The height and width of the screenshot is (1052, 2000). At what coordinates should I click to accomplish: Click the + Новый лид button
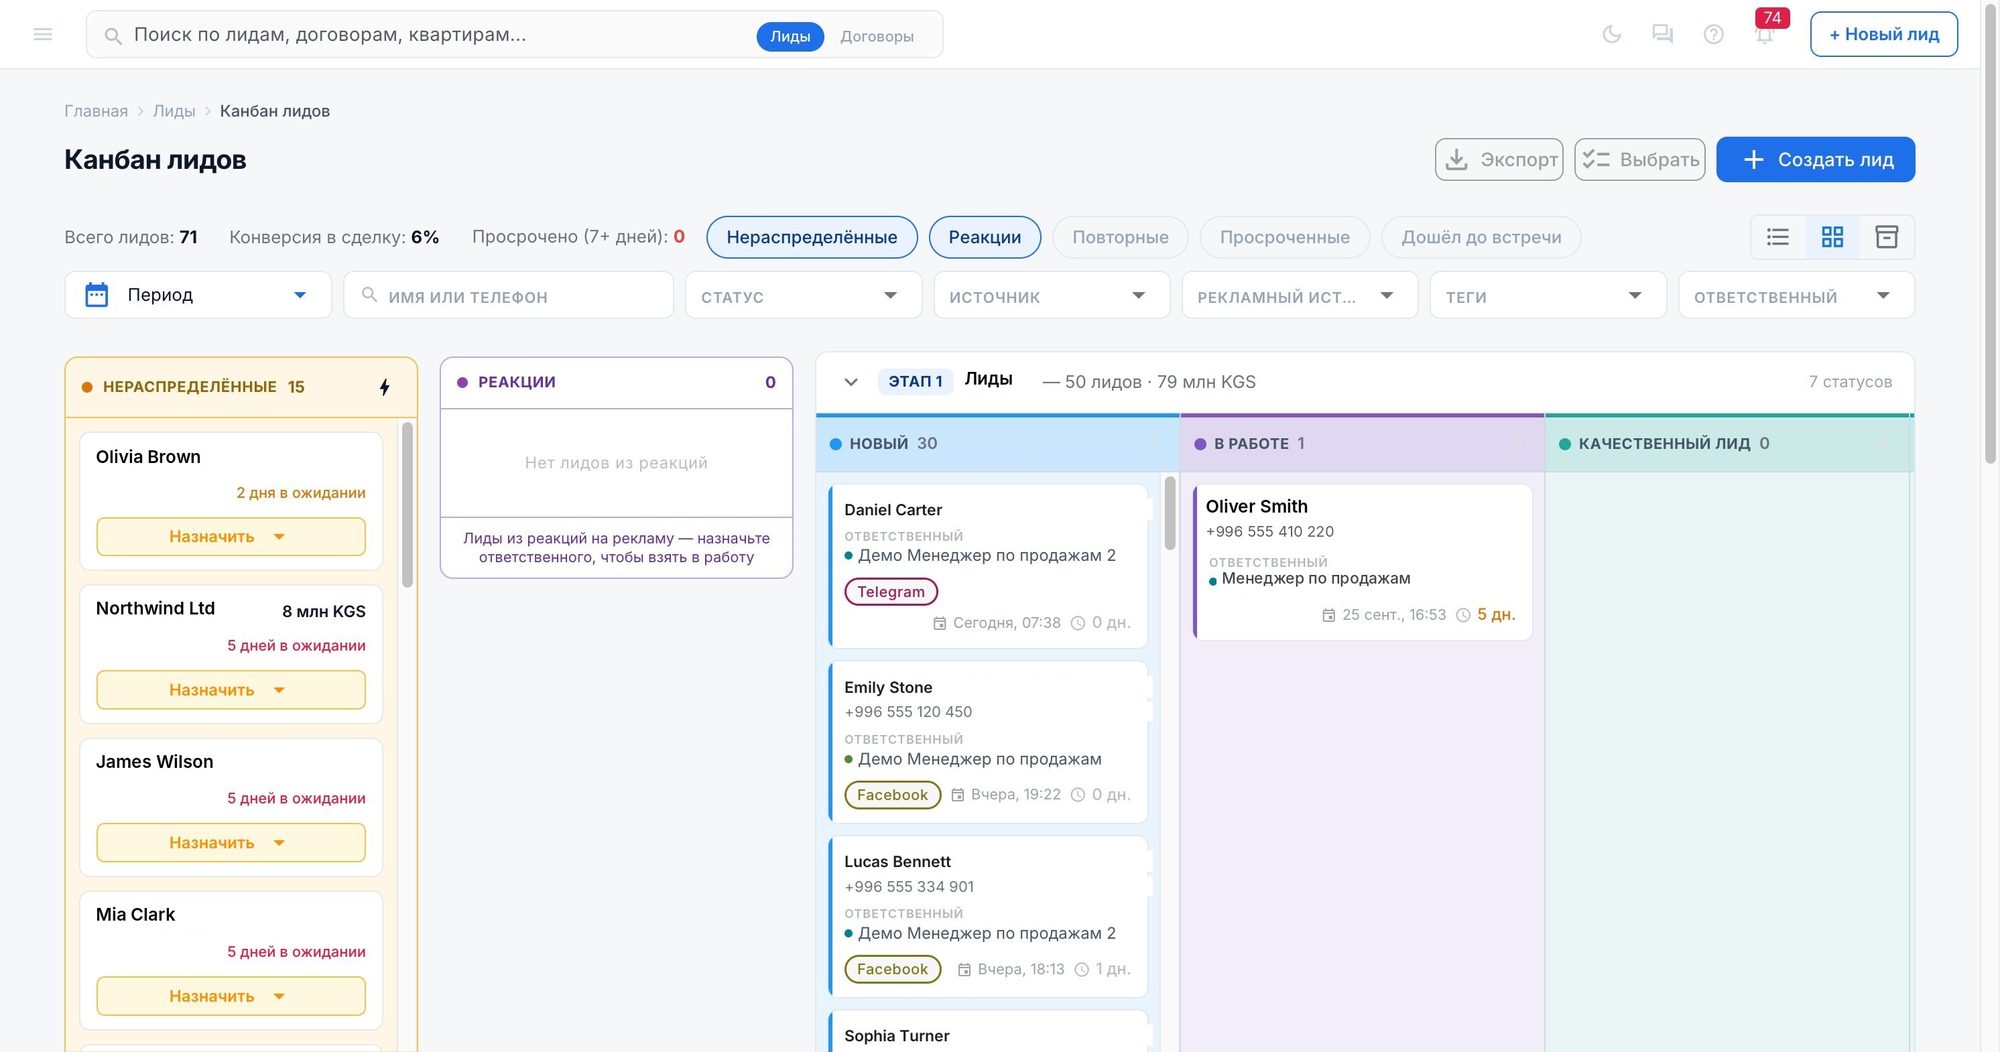[x=1884, y=34]
